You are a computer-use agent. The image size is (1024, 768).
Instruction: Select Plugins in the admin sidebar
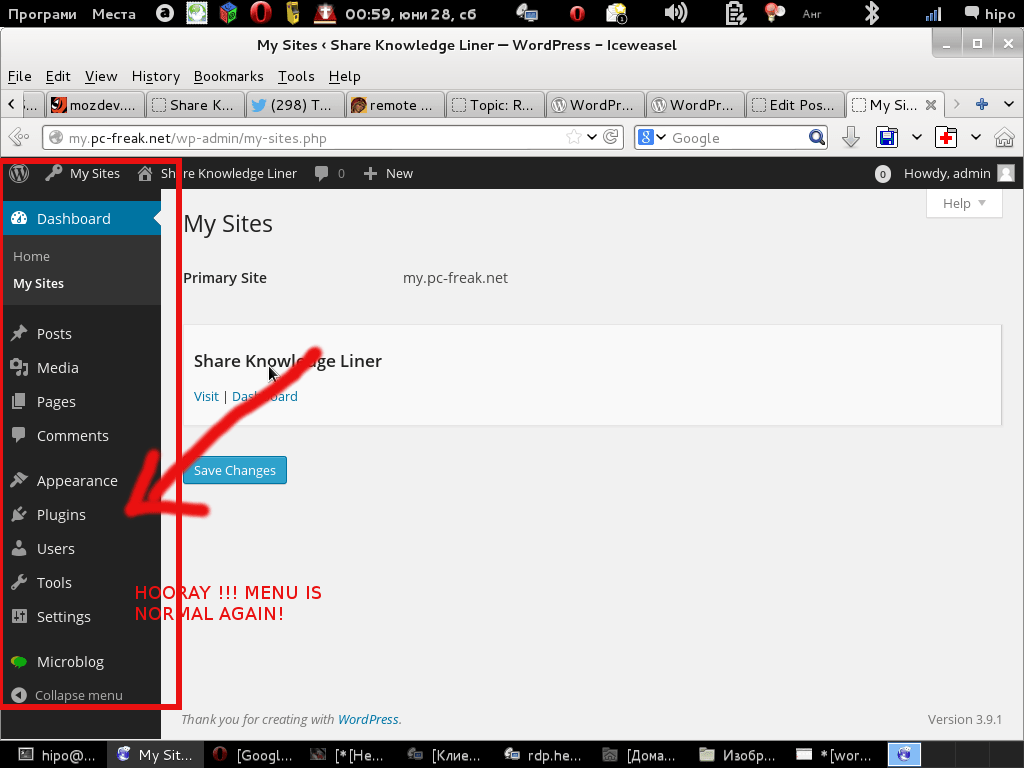coord(62,514)
